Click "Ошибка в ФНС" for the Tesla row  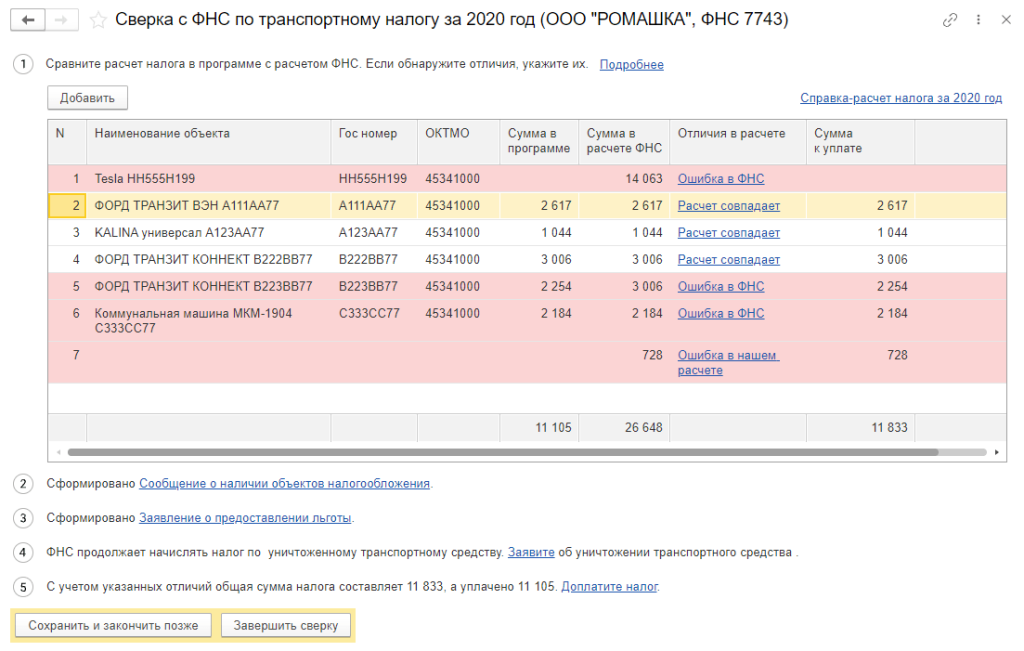pyautogui.click(x=720, y=179)
